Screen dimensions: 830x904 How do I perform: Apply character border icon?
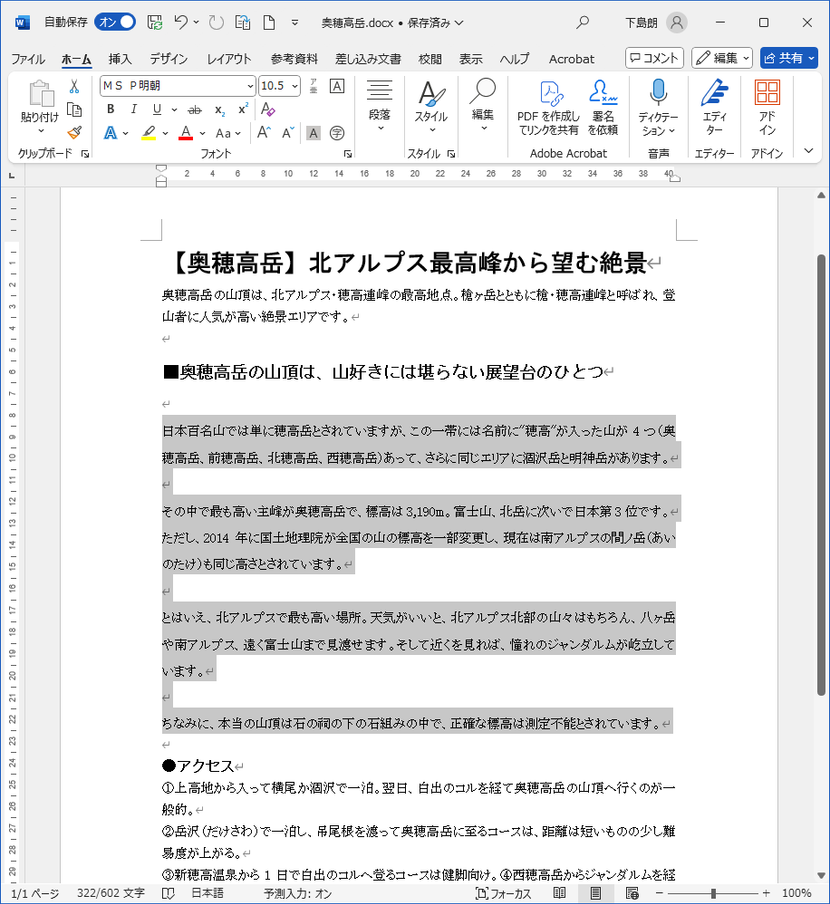pyautogui.click(x=337, y=86)
